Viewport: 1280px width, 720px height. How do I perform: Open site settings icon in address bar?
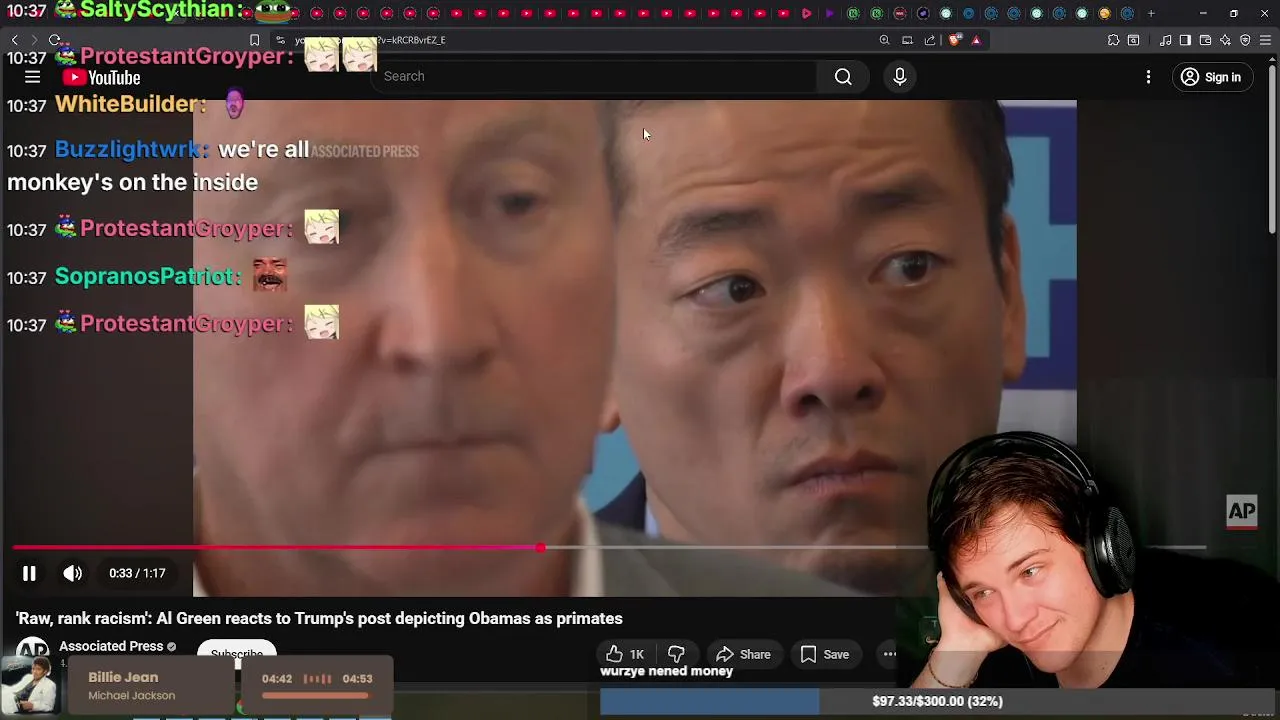point(281,40)
